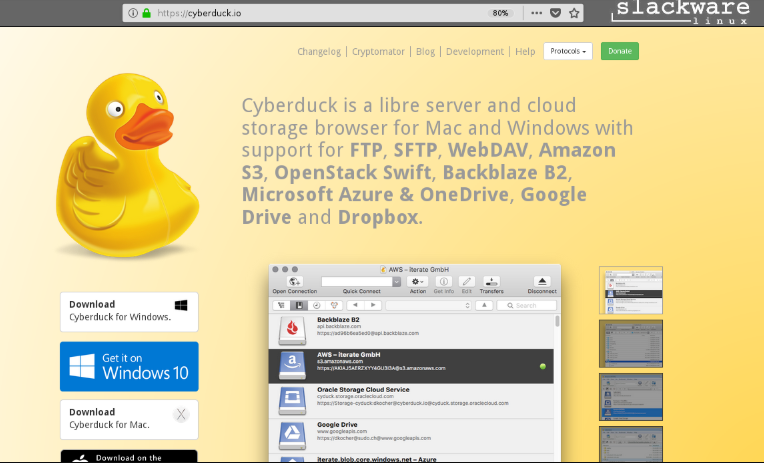Click the Search field in the Cyberduck window

tap(526, 306)
